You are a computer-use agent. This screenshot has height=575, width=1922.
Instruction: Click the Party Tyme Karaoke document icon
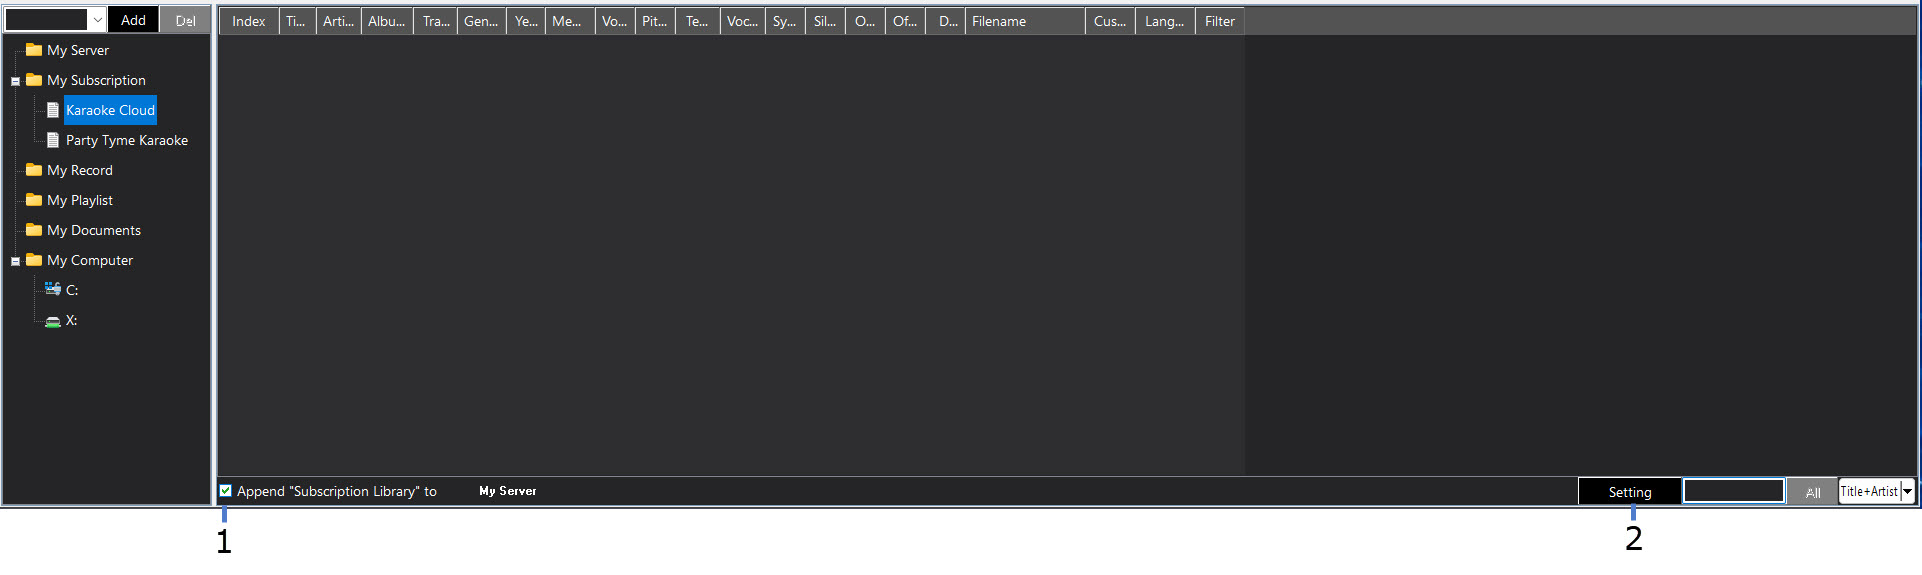point(53,140)
